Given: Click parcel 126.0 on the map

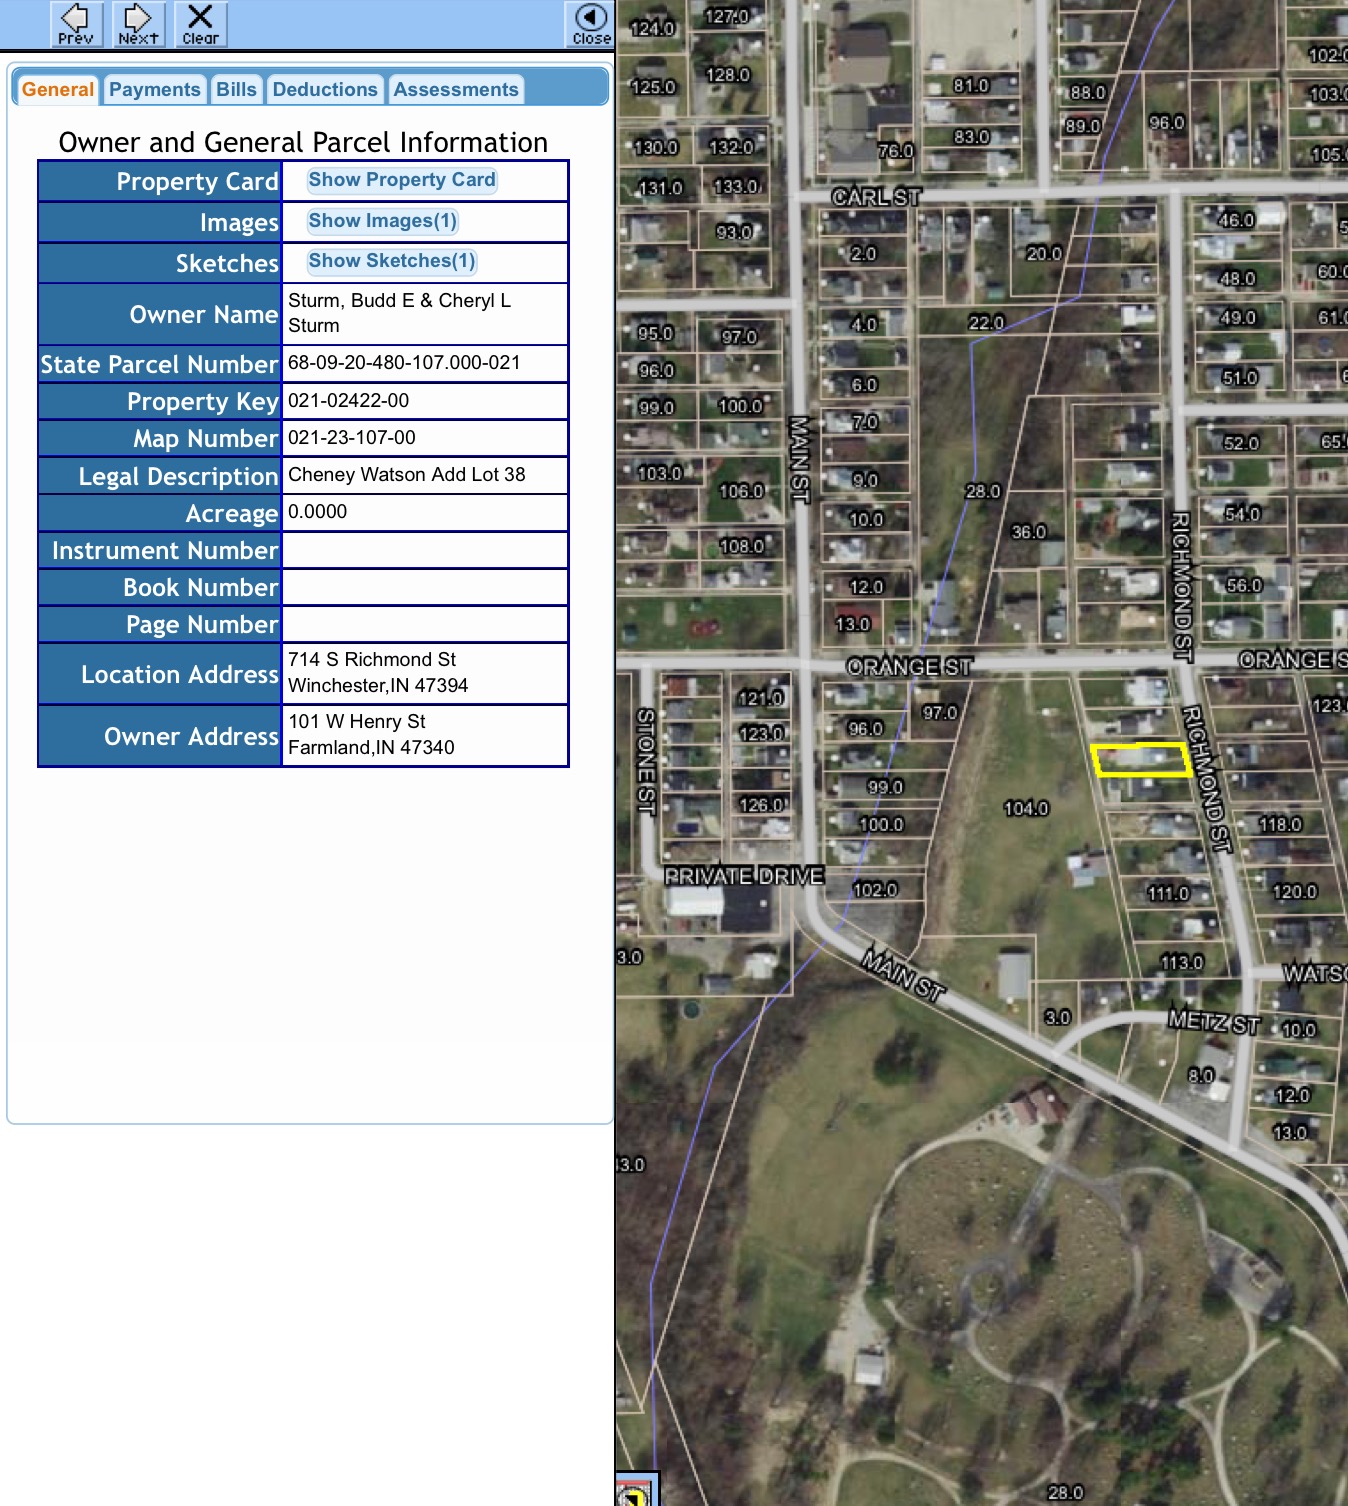Looking at the screenshot, I should tap(760, 805).
